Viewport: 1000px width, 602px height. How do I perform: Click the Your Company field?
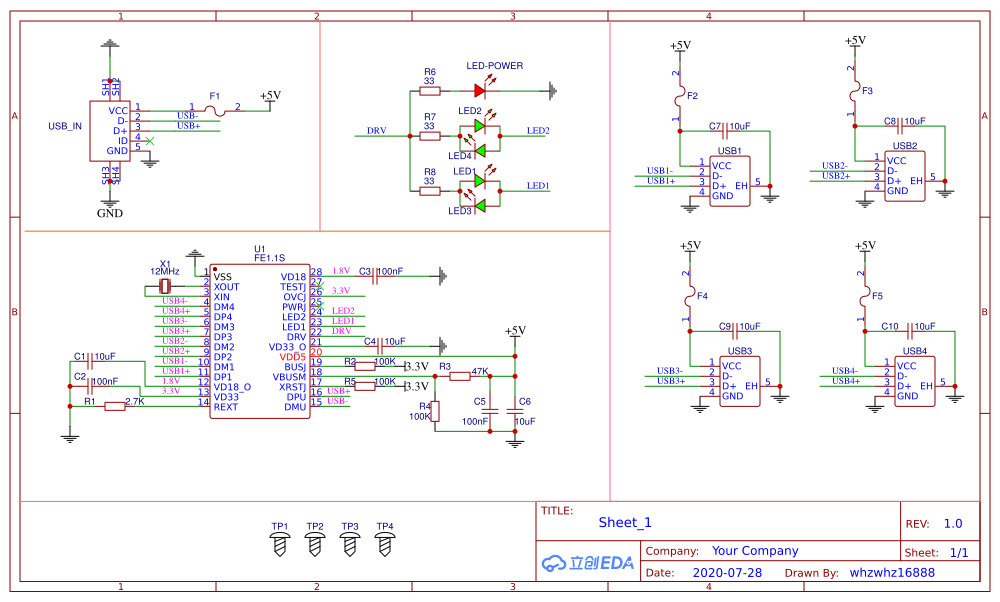pos(755,550)
